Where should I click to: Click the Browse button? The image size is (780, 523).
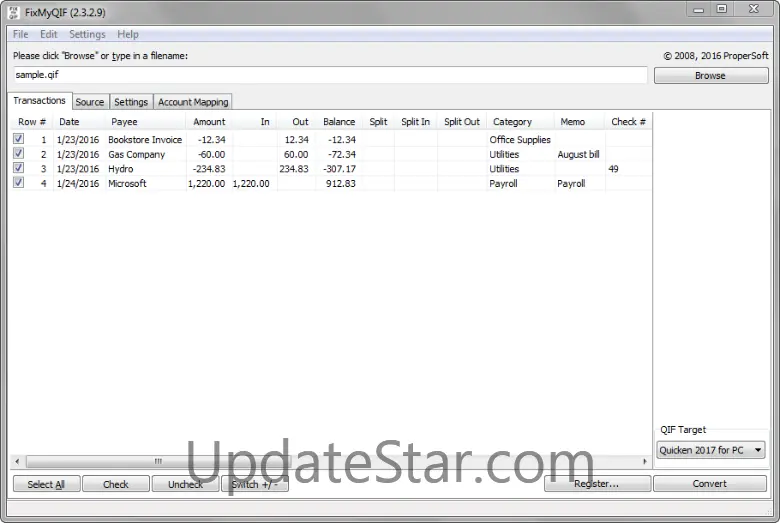pos(711,76)
